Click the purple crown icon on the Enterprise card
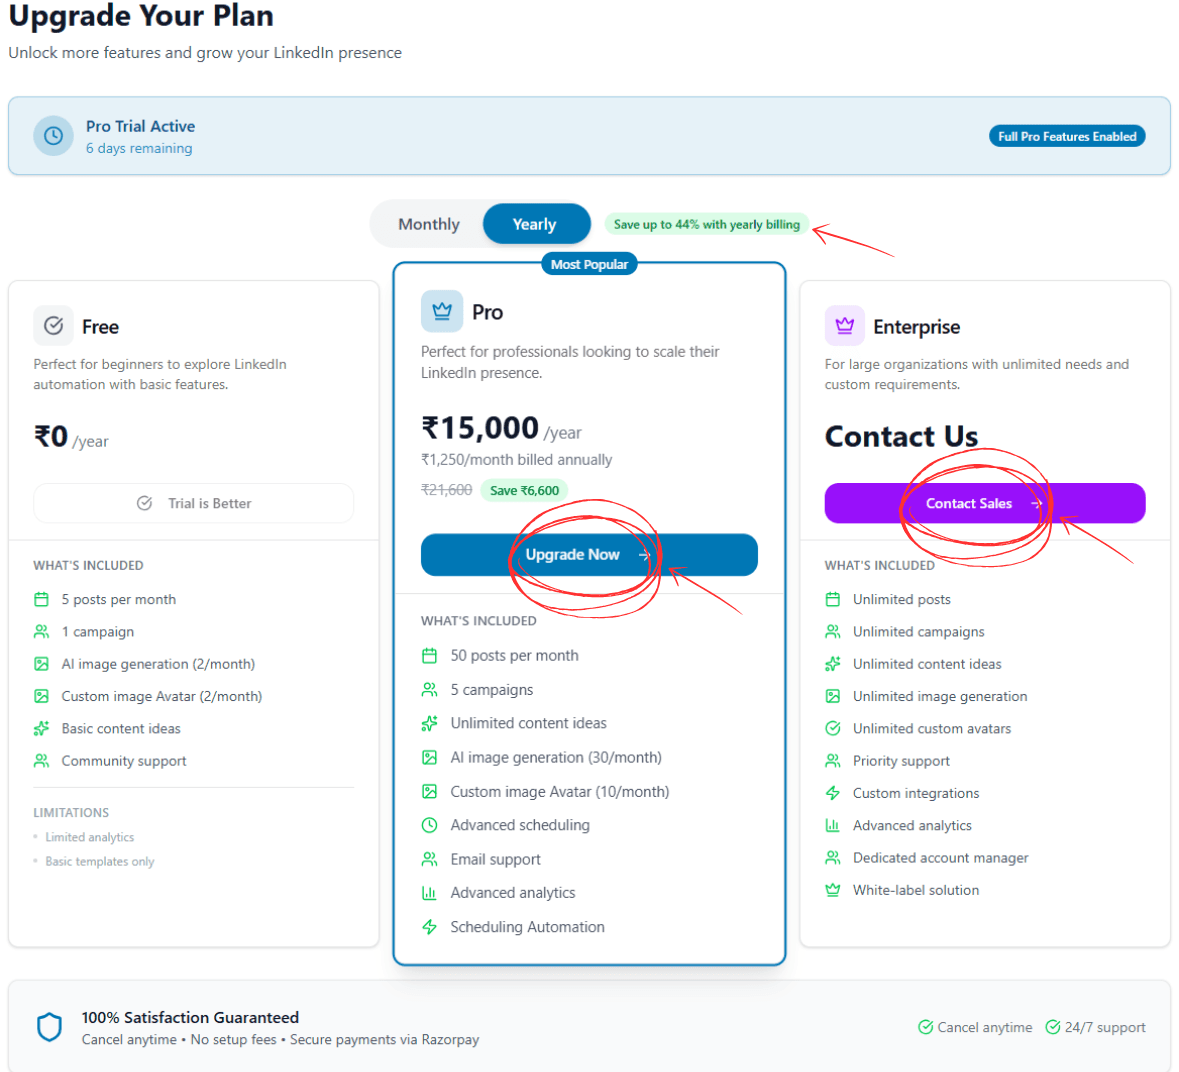Image resolution: width=1179 pixels, height=1072 pixels. [845, 325]
